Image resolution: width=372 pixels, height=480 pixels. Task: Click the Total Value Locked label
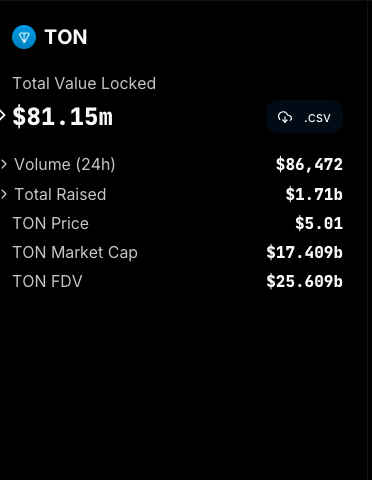point(84,83)
